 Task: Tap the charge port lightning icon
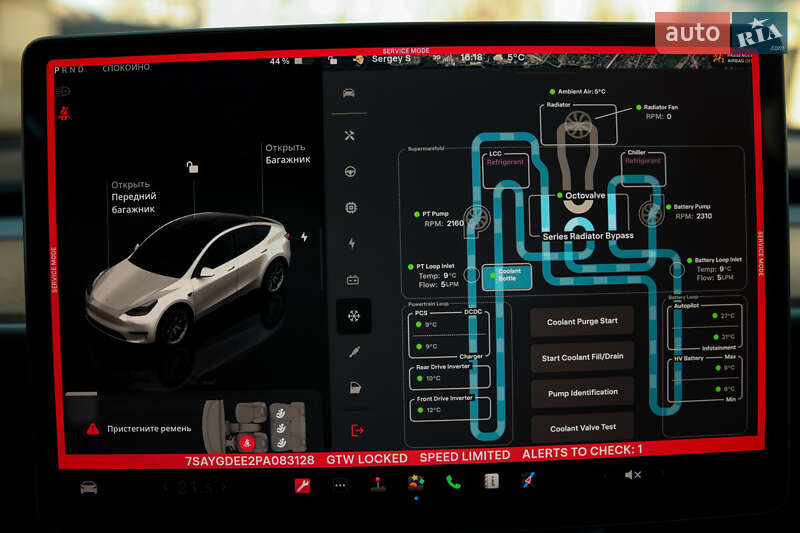point(304,237)
